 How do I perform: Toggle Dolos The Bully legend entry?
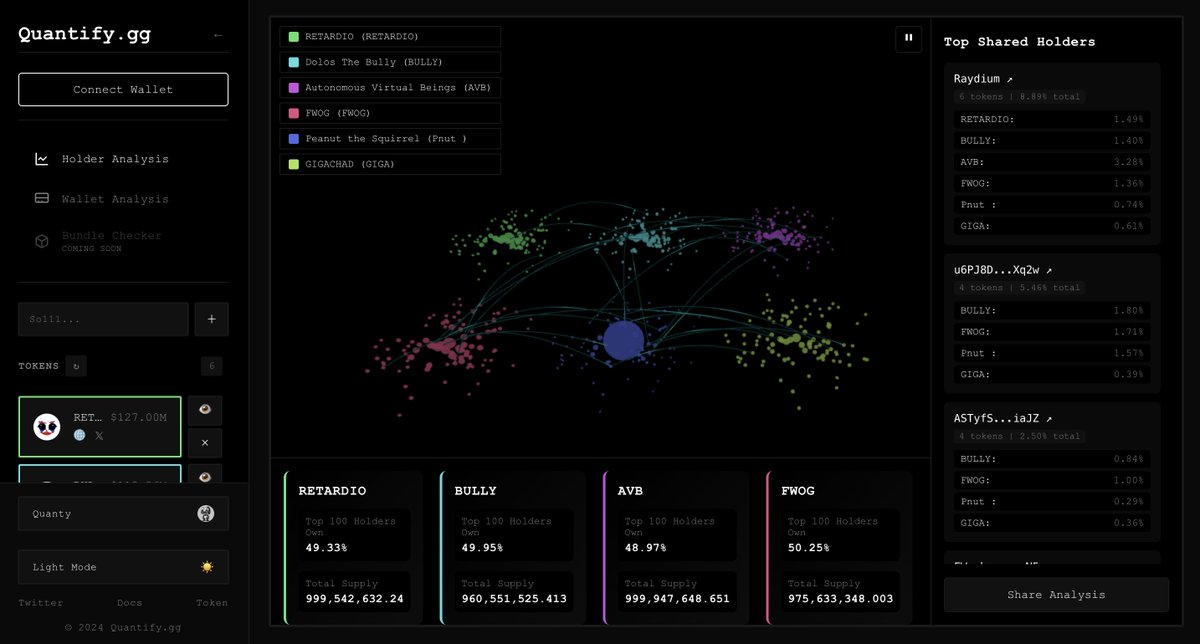[390, 62]
